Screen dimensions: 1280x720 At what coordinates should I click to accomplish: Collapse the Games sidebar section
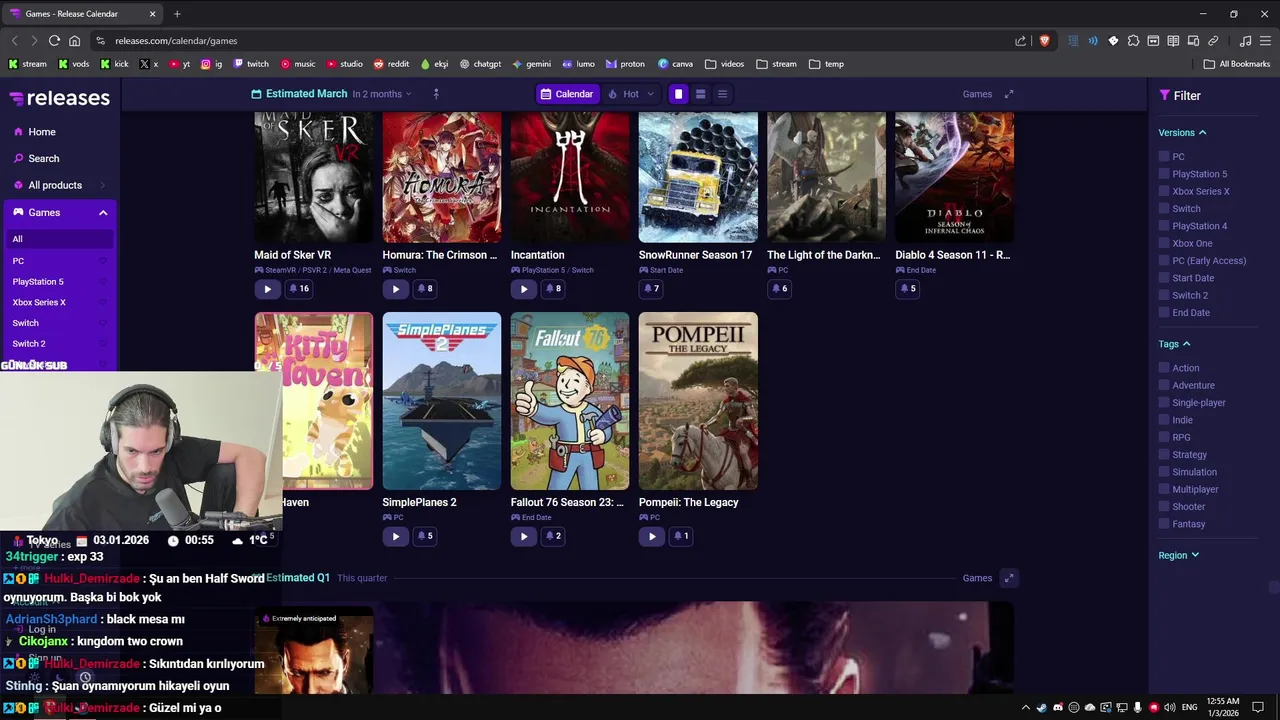pyautogui.click(x=102, y=213)
